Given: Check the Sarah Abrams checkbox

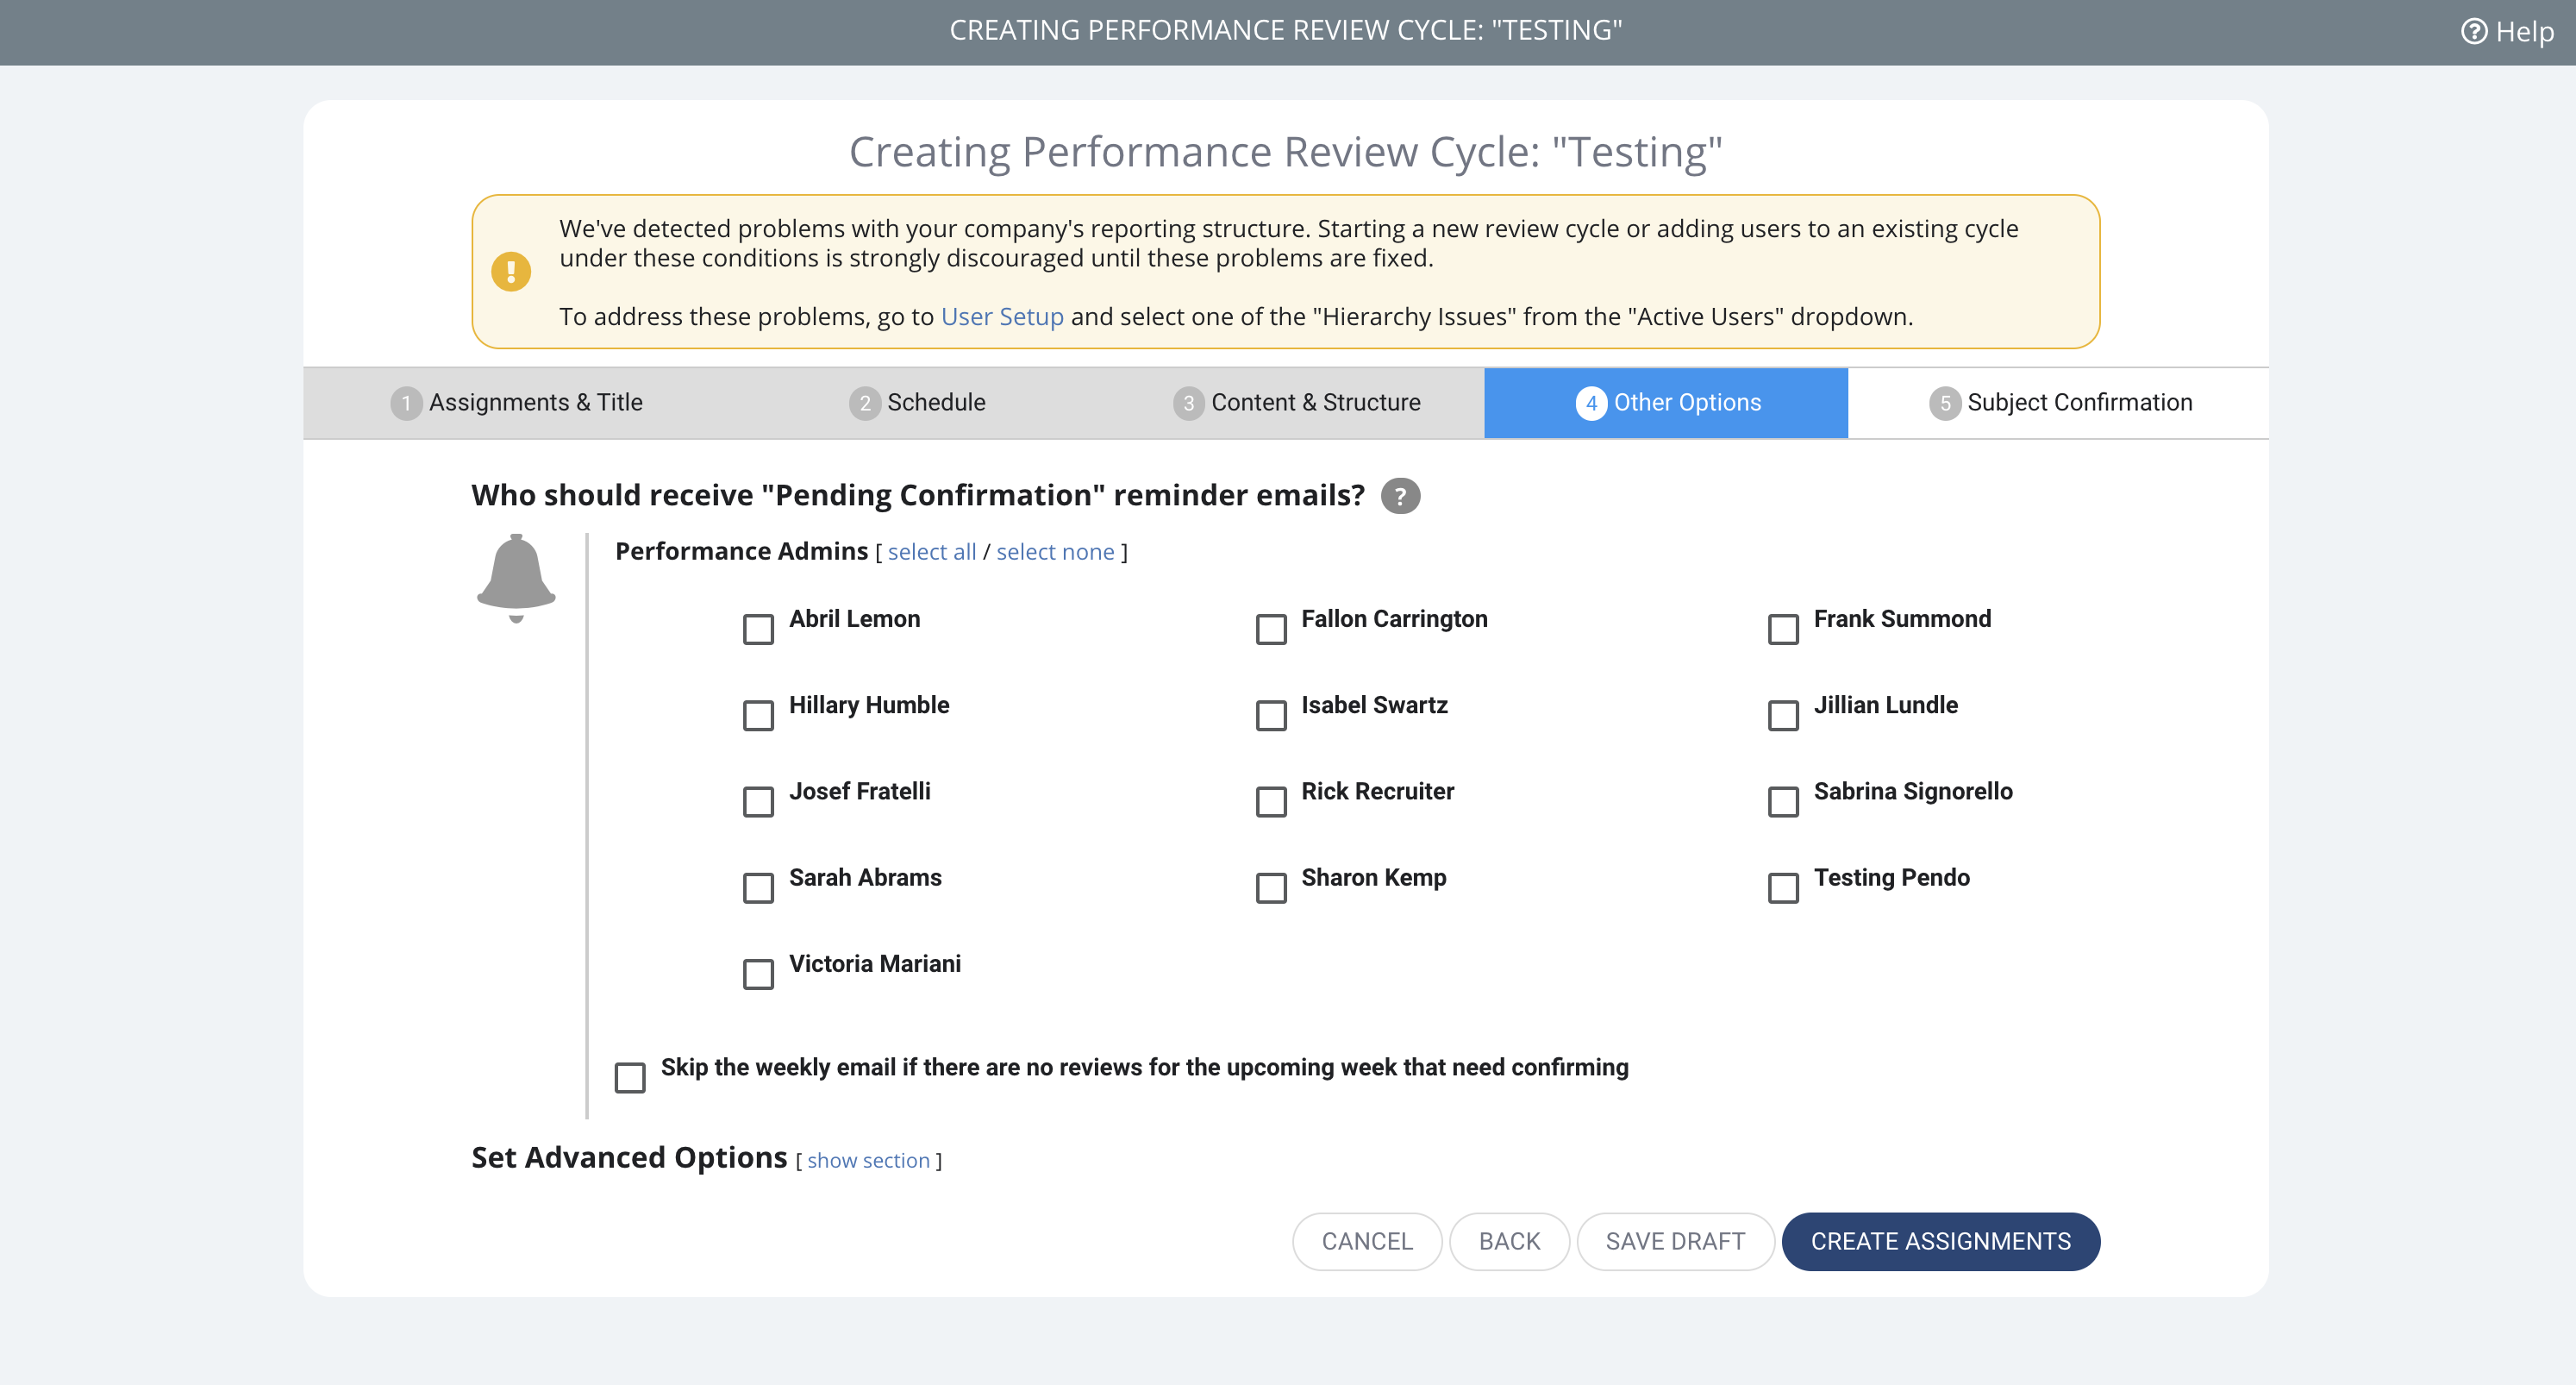Looking at the screenshot, I should pyautogui.click(x=758, y=888).
